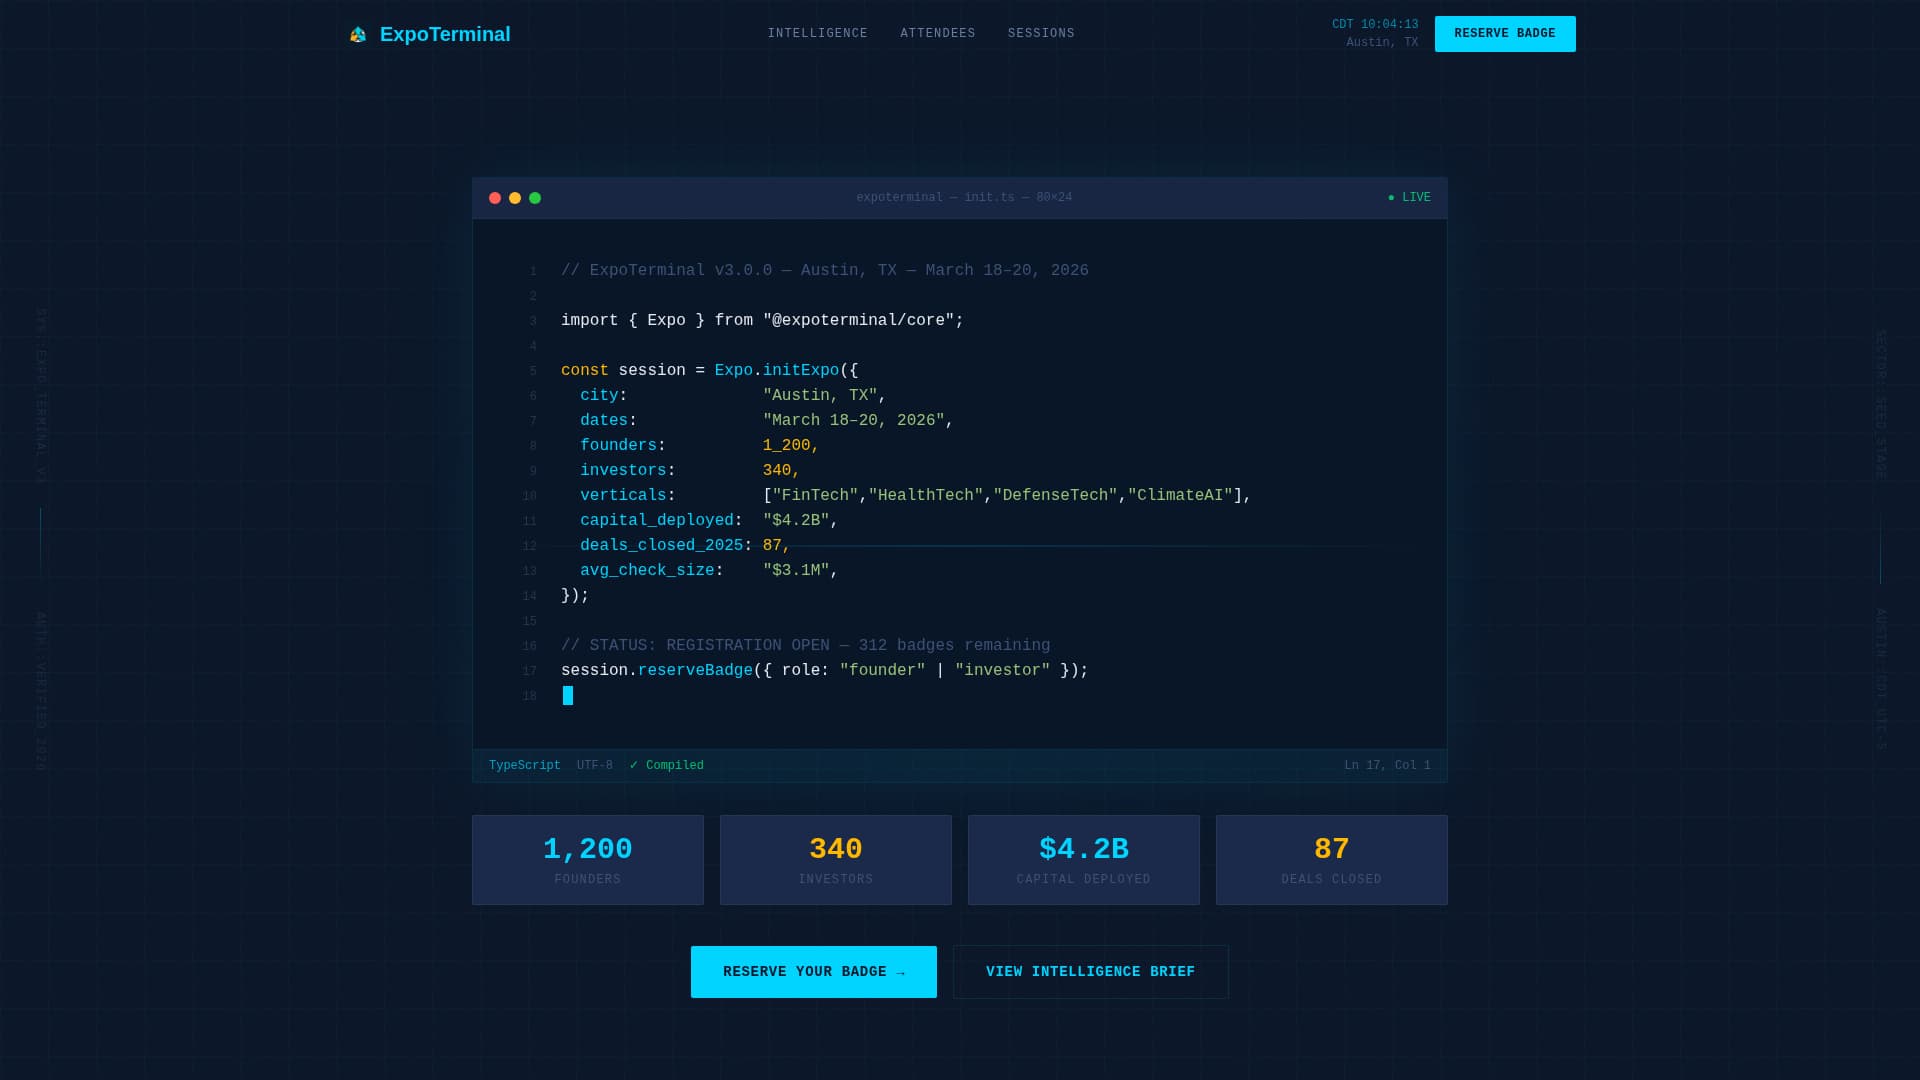This screenshot has height=1080, width=1920.
Task: Open the ExpoTerminal home link text
Action: coord(445,34)
